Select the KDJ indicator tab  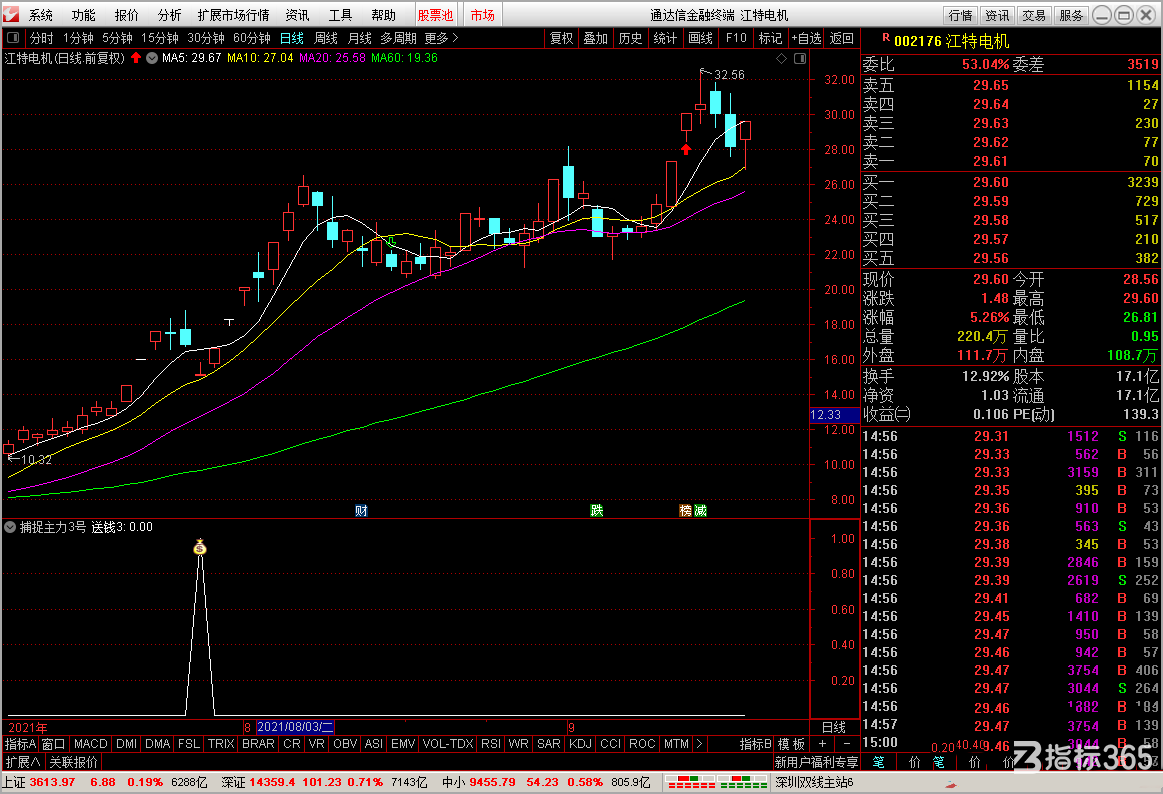(x=580, y=744)
